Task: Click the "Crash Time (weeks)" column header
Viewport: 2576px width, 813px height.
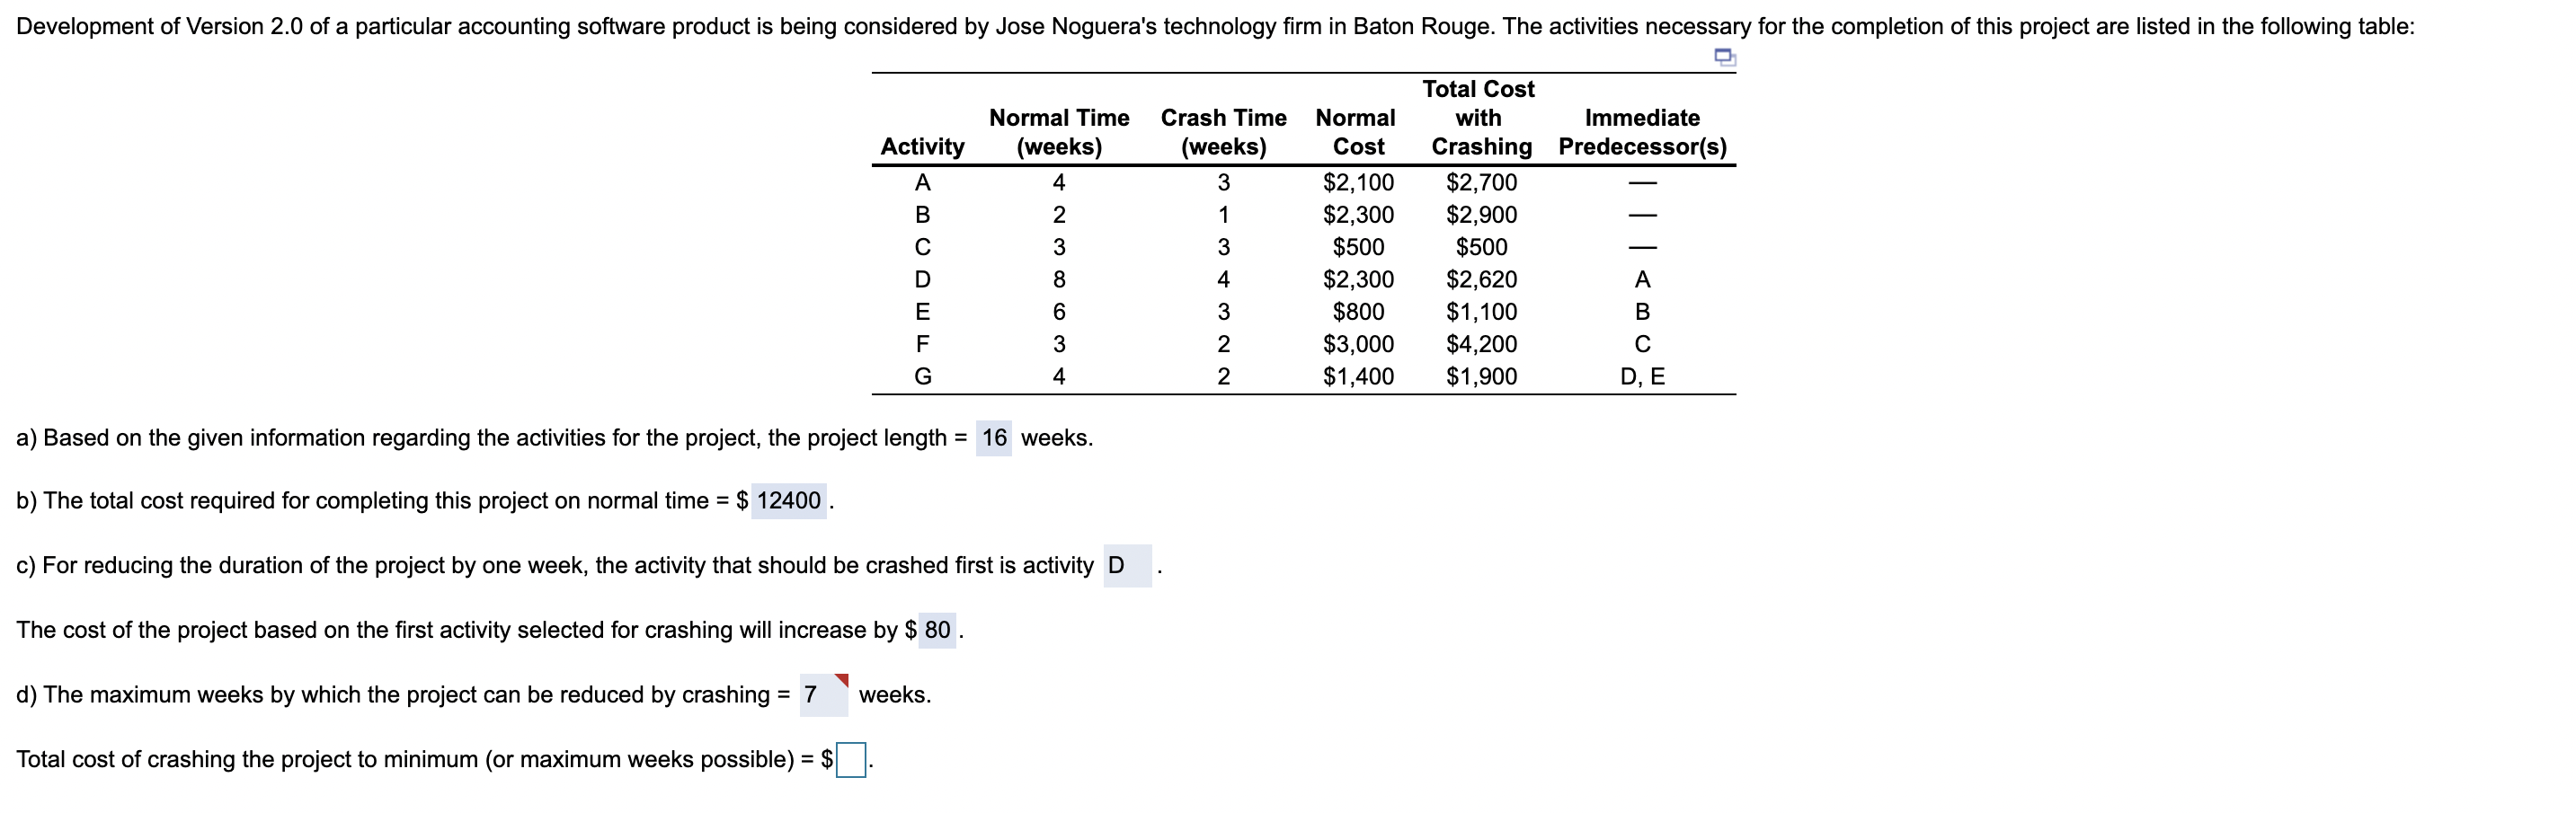Action: coord(1225,131)
